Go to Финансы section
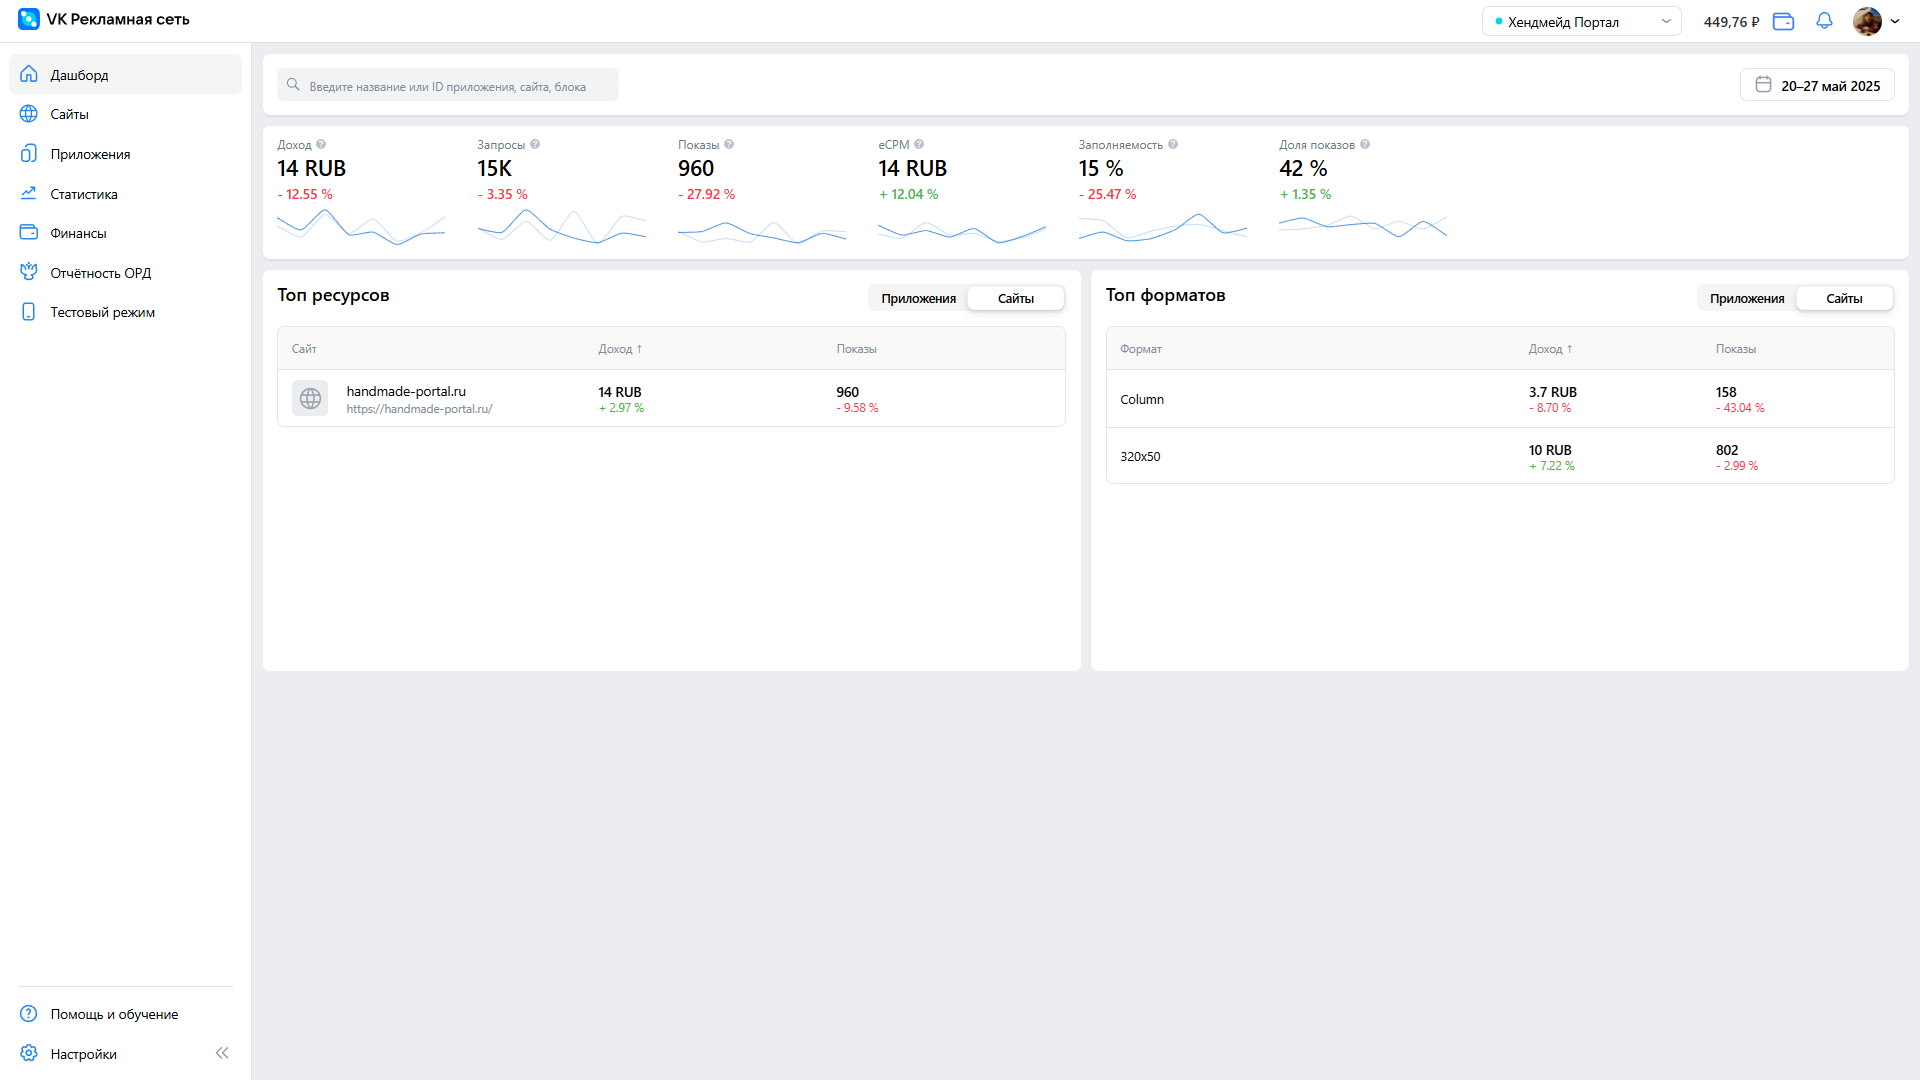Image resolution: width=1920 pixels, height=1080 pixels. click(x=78, y=233)
